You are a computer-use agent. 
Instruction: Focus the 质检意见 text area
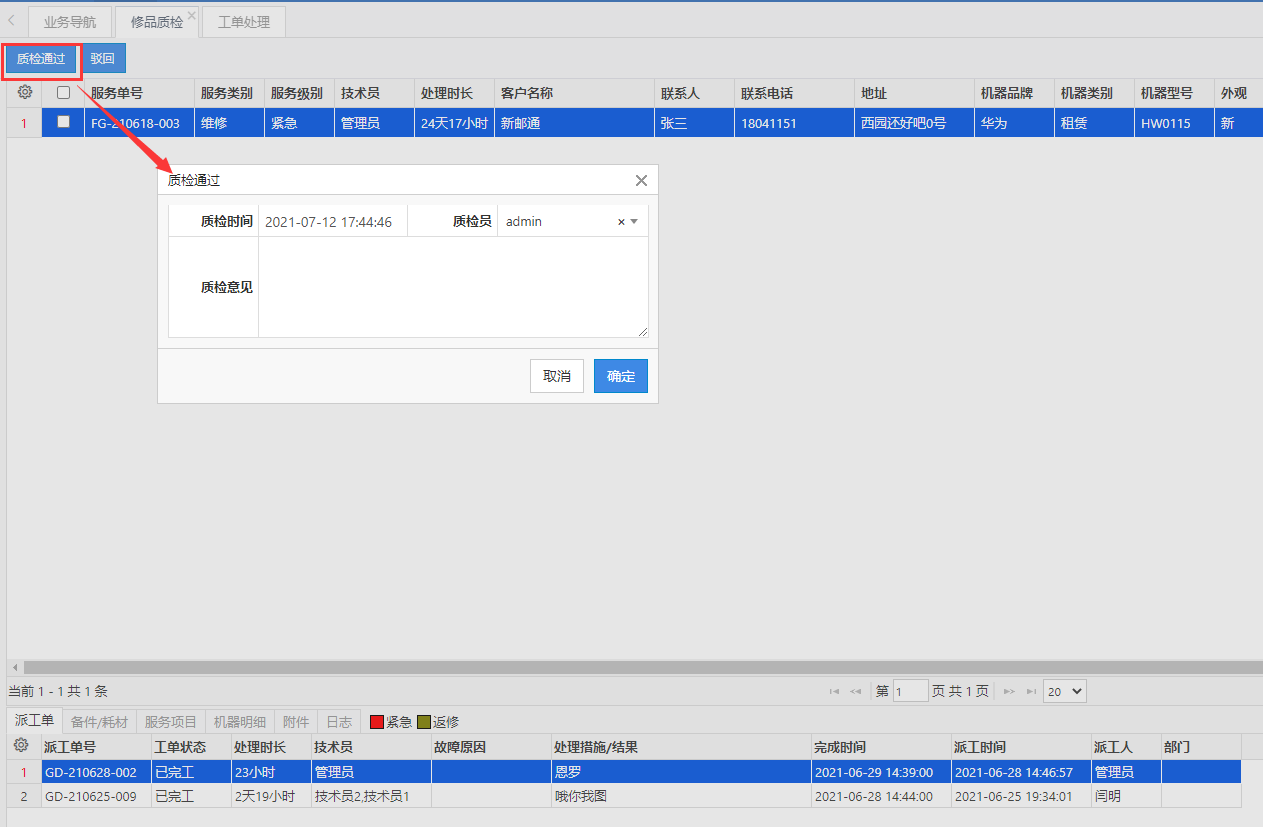453,287
